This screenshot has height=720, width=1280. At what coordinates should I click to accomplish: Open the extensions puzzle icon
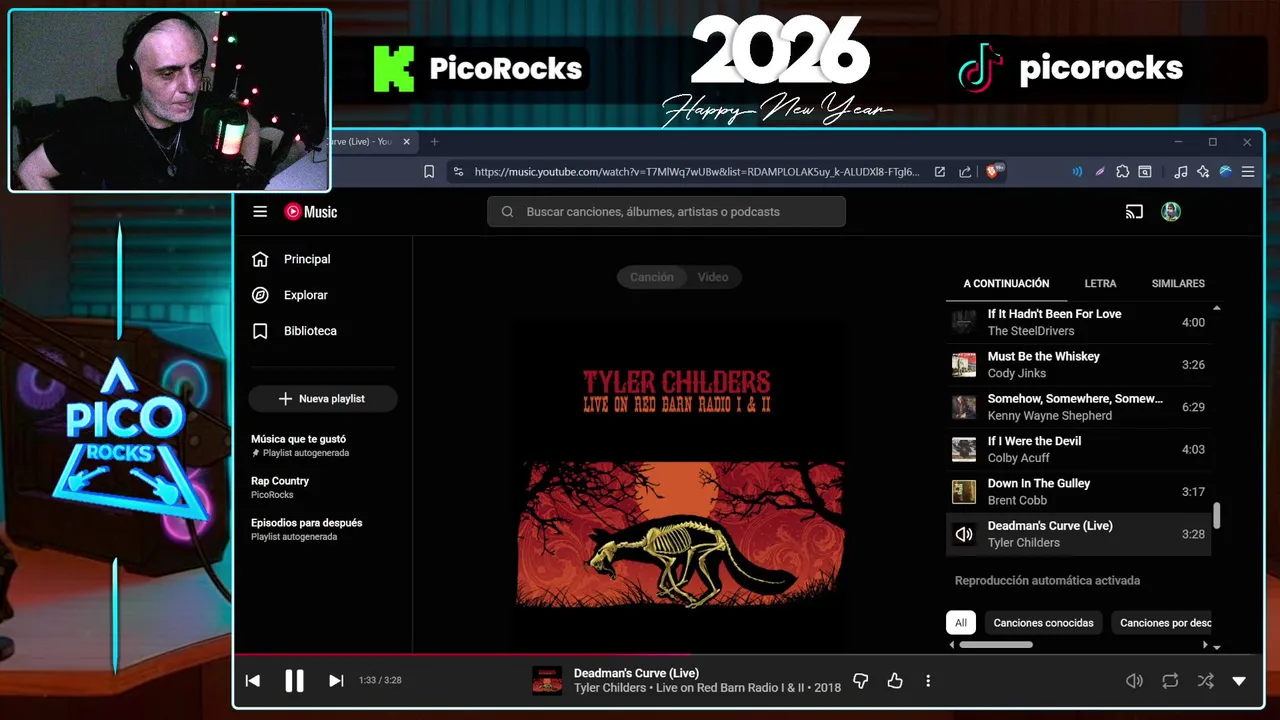1123,172
